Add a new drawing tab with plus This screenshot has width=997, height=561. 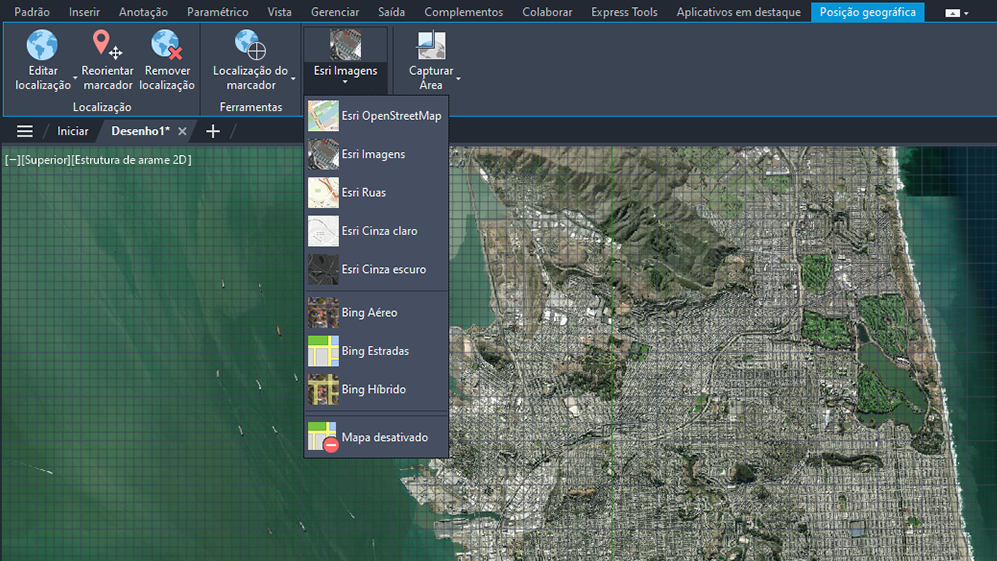tap(213, 131)
